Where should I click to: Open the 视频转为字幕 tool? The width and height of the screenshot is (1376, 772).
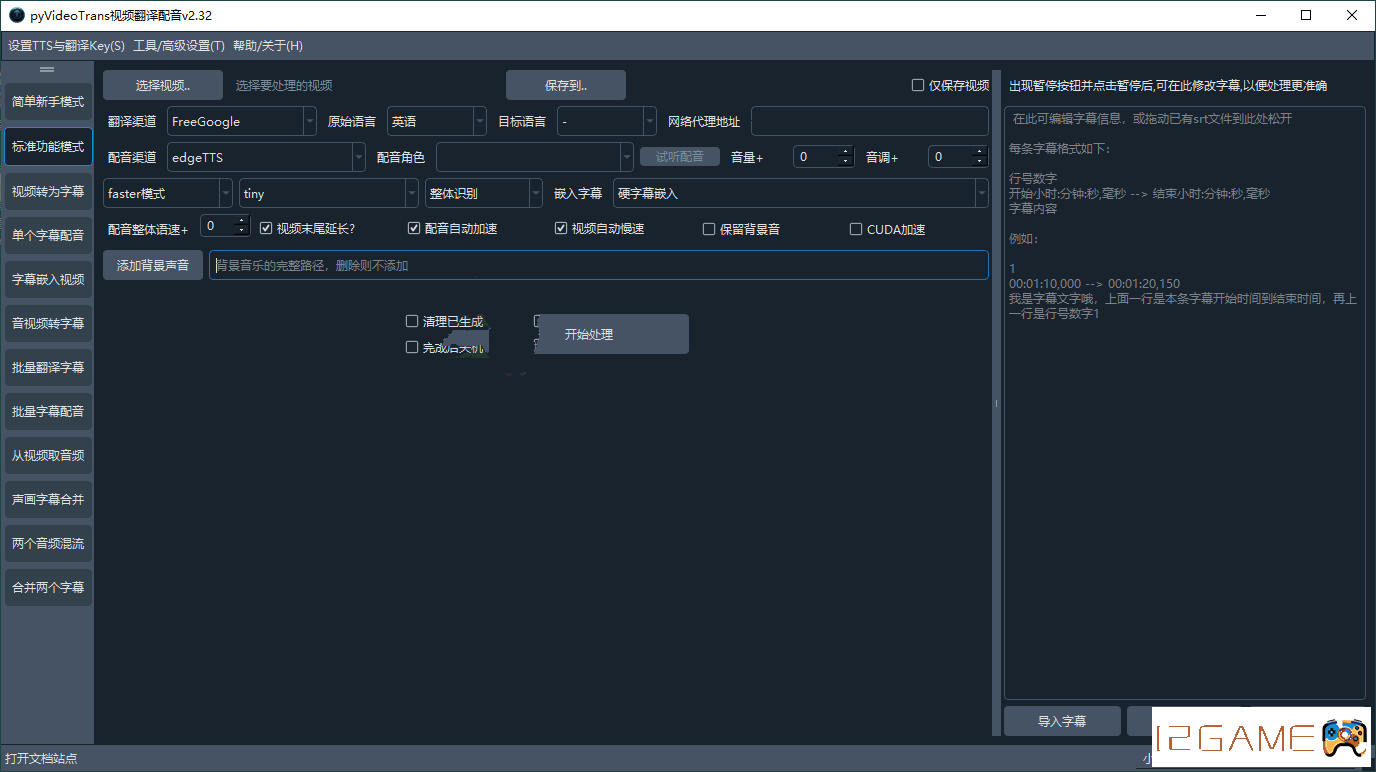[48, 191]
